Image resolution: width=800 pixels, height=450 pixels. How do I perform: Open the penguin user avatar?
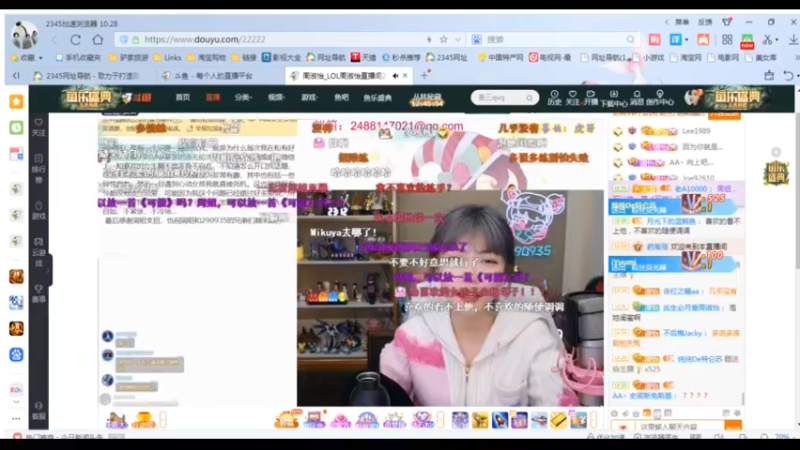[x=24, y=34]
